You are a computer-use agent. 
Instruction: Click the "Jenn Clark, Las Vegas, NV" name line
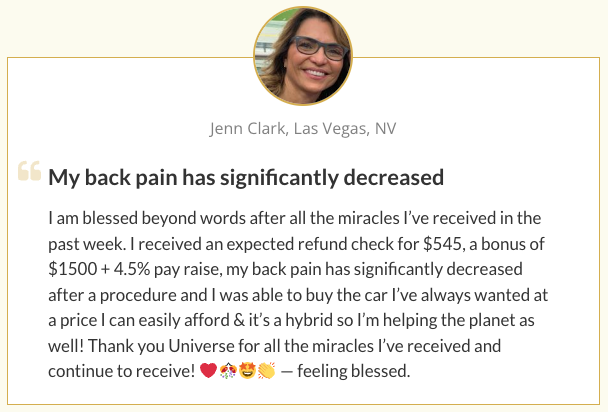pyautogui.click(x=303, y=129)
